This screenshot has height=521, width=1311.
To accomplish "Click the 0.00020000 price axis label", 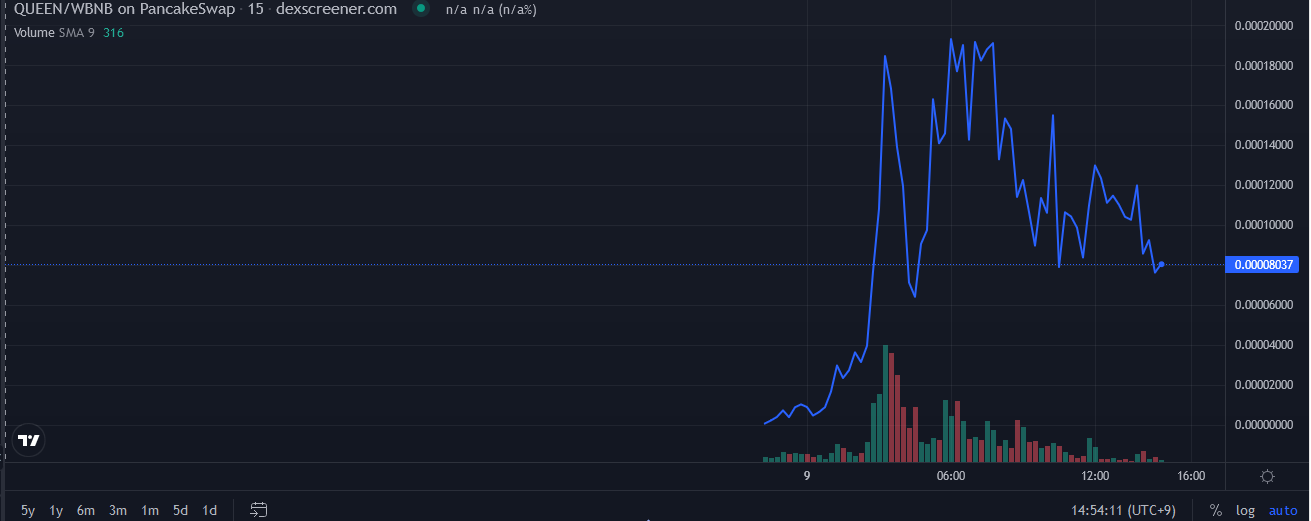I will coord(1264,26).
